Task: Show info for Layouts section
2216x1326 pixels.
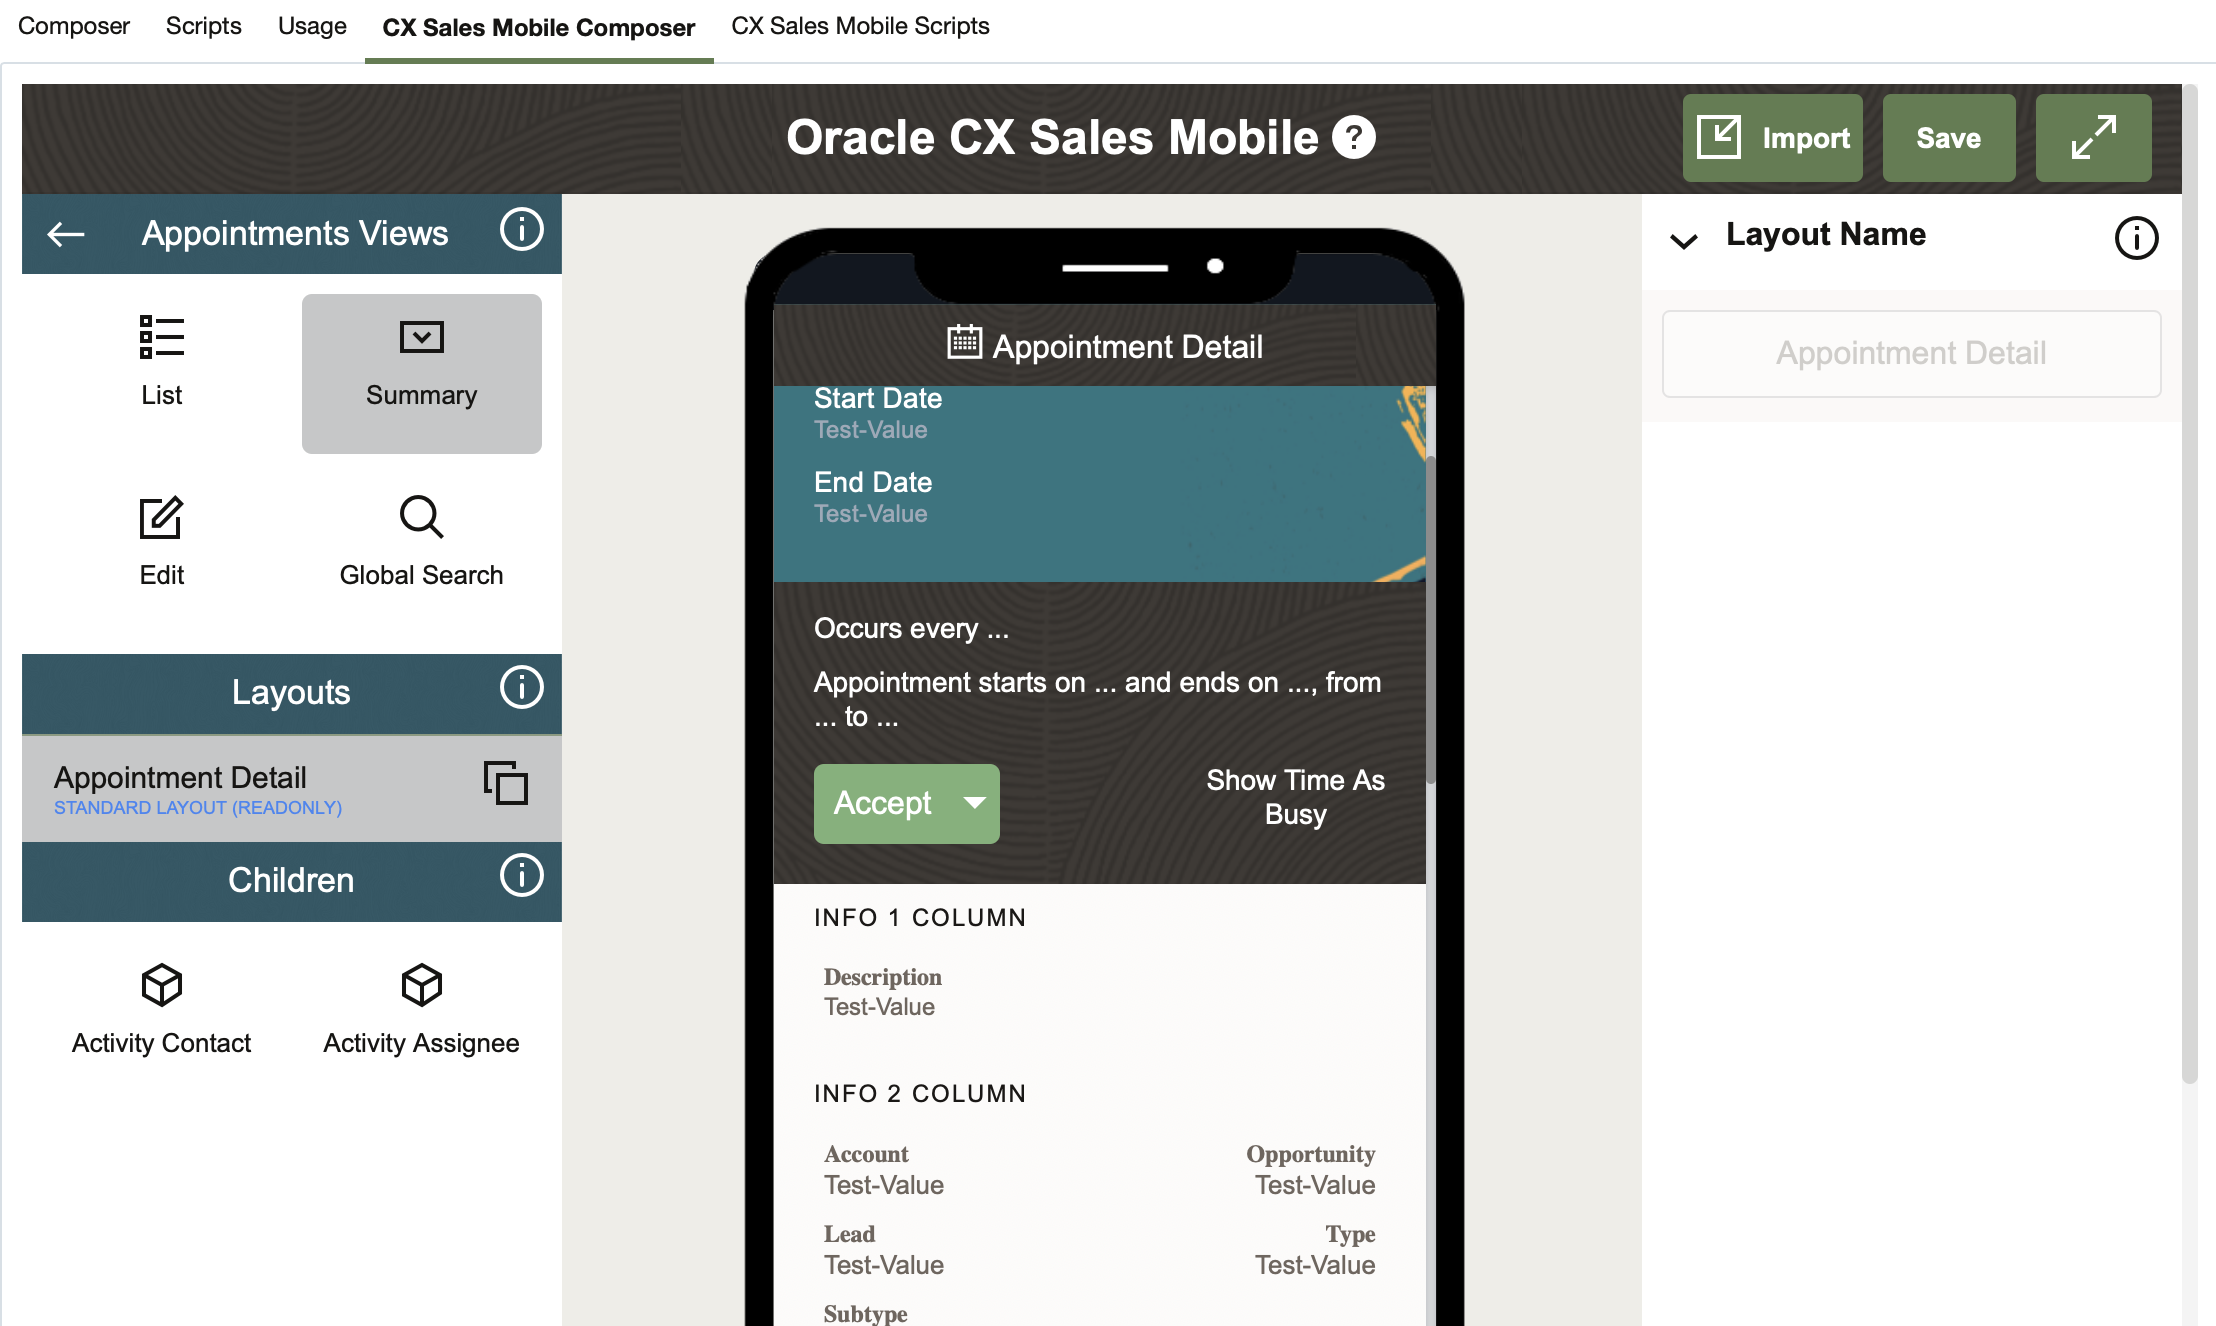Action: (521, 688)
